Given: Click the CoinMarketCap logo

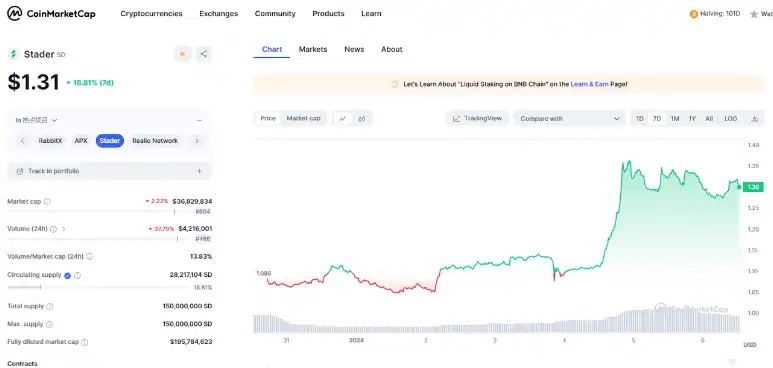Looking at the screenshot, I should click(x=51, y=14).
